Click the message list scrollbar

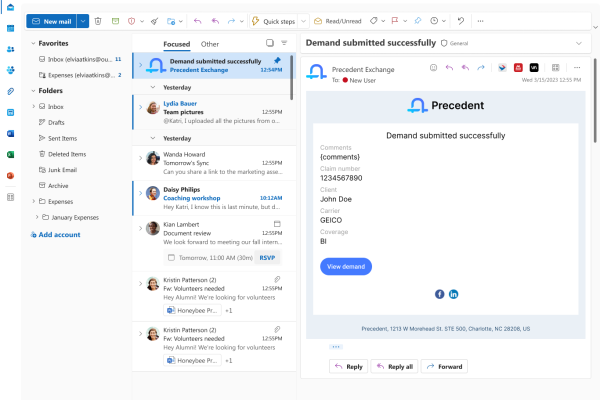click(x=292, y=77)
